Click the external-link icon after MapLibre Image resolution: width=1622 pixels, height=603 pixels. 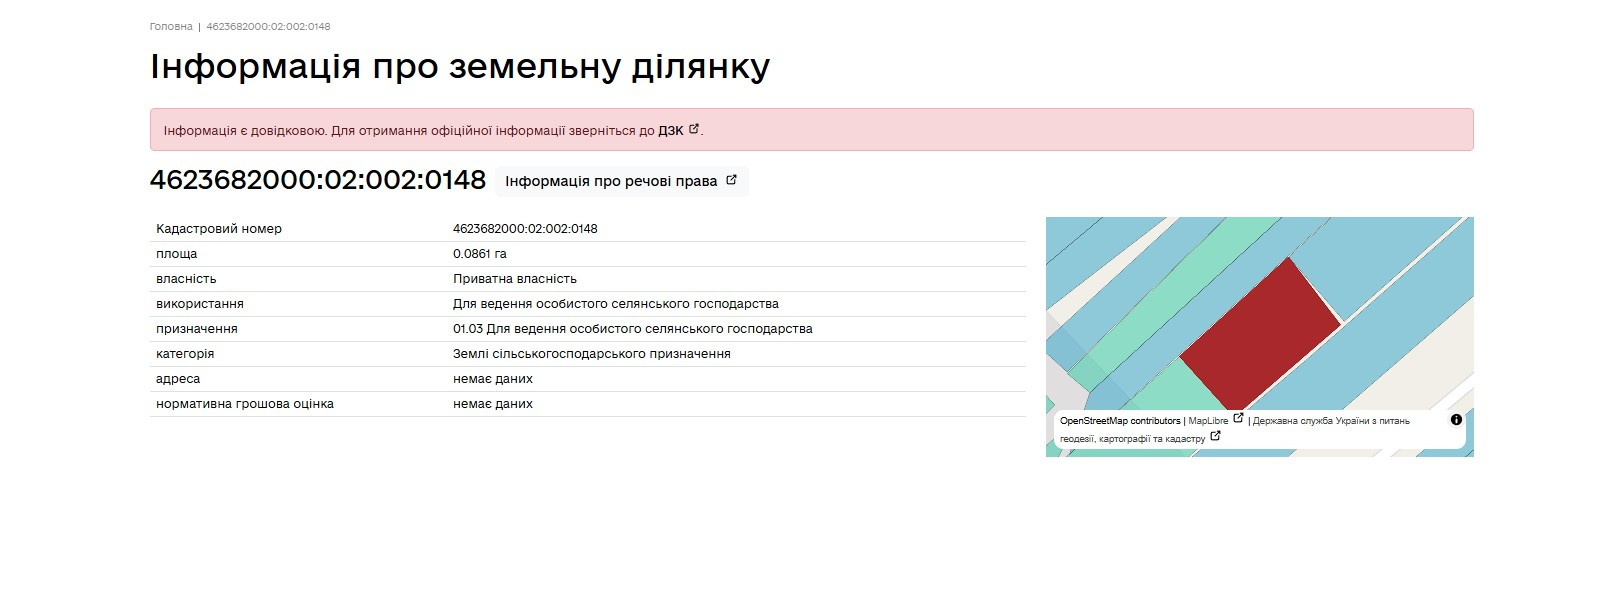[1238, 418]
